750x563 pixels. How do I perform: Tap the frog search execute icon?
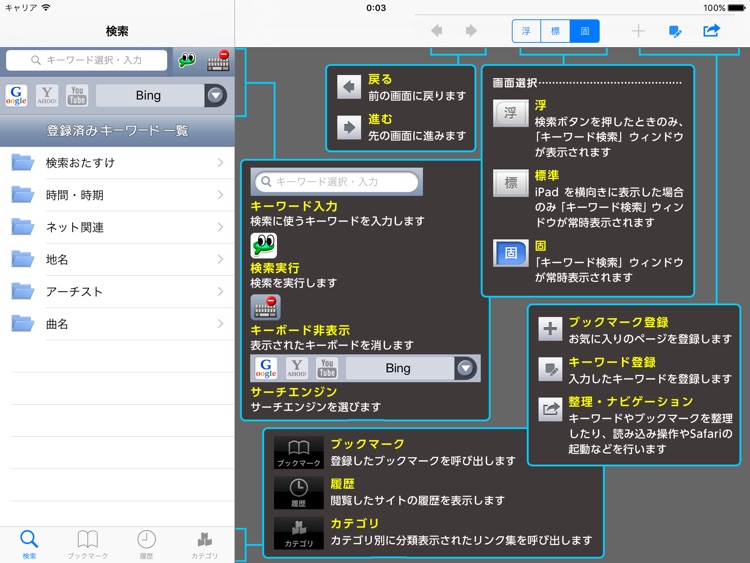pyautogui.click(x=187, y=60)
